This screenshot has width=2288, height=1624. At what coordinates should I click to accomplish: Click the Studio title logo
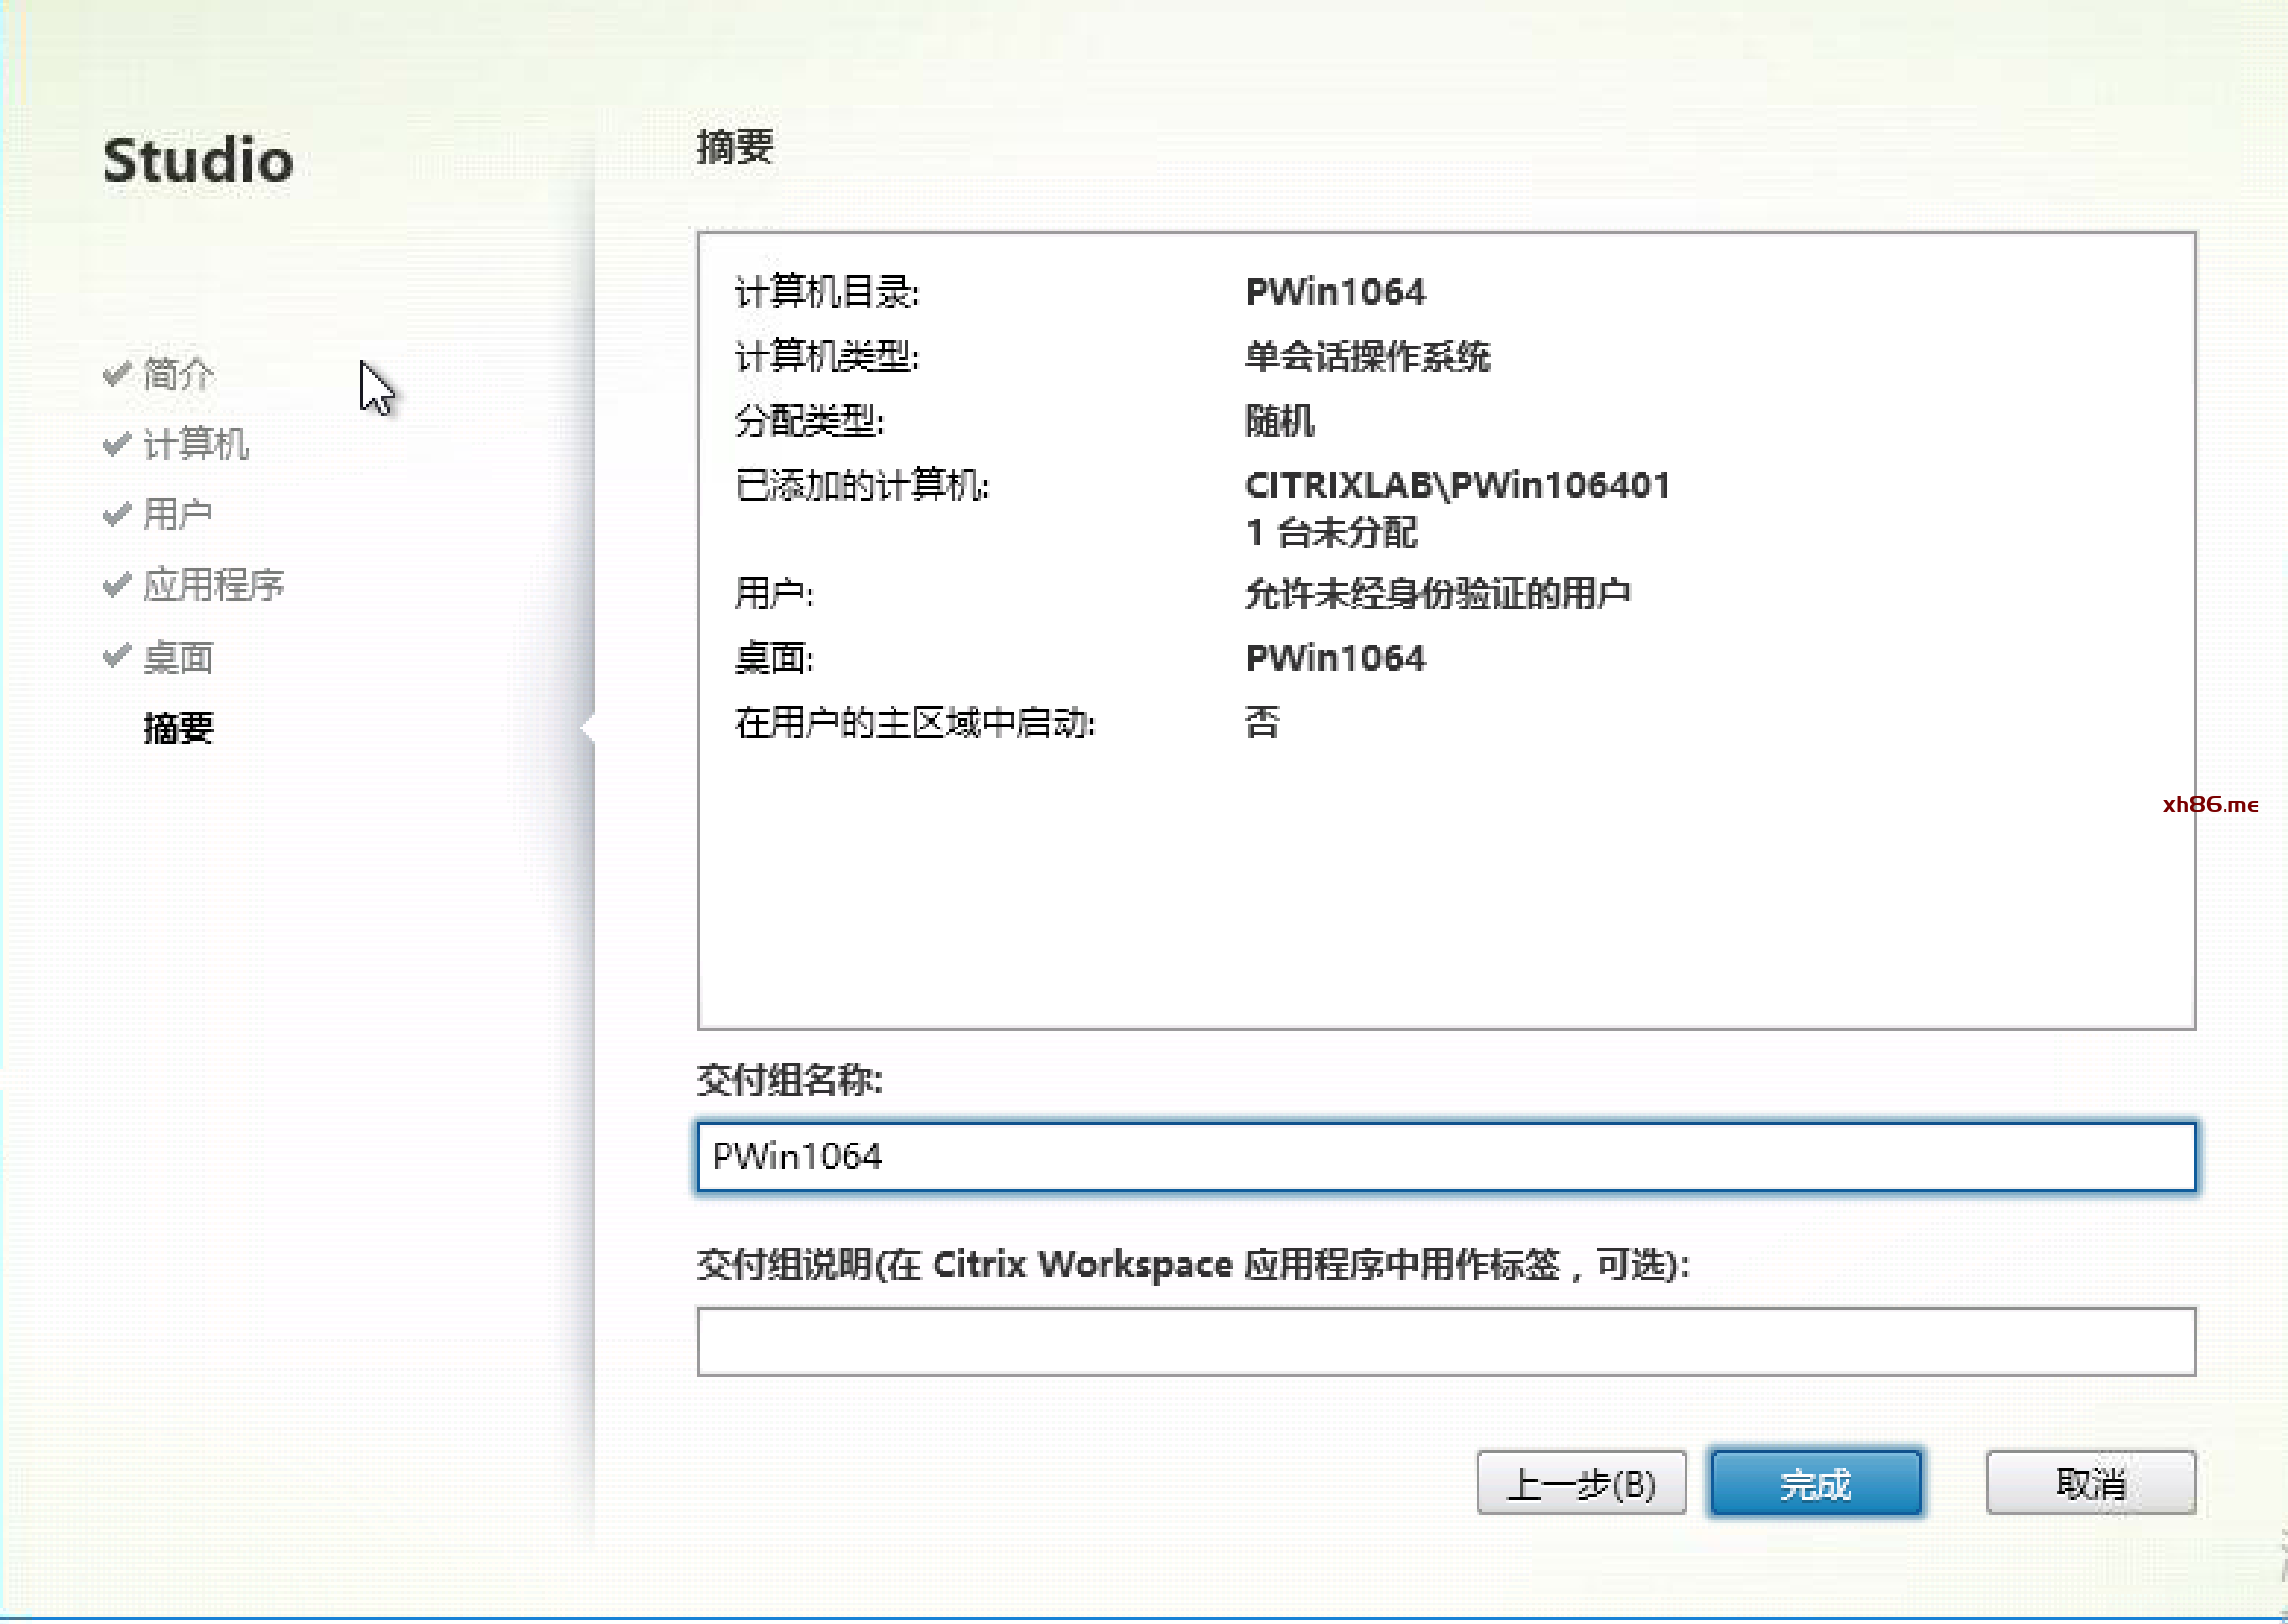(198, 160)
